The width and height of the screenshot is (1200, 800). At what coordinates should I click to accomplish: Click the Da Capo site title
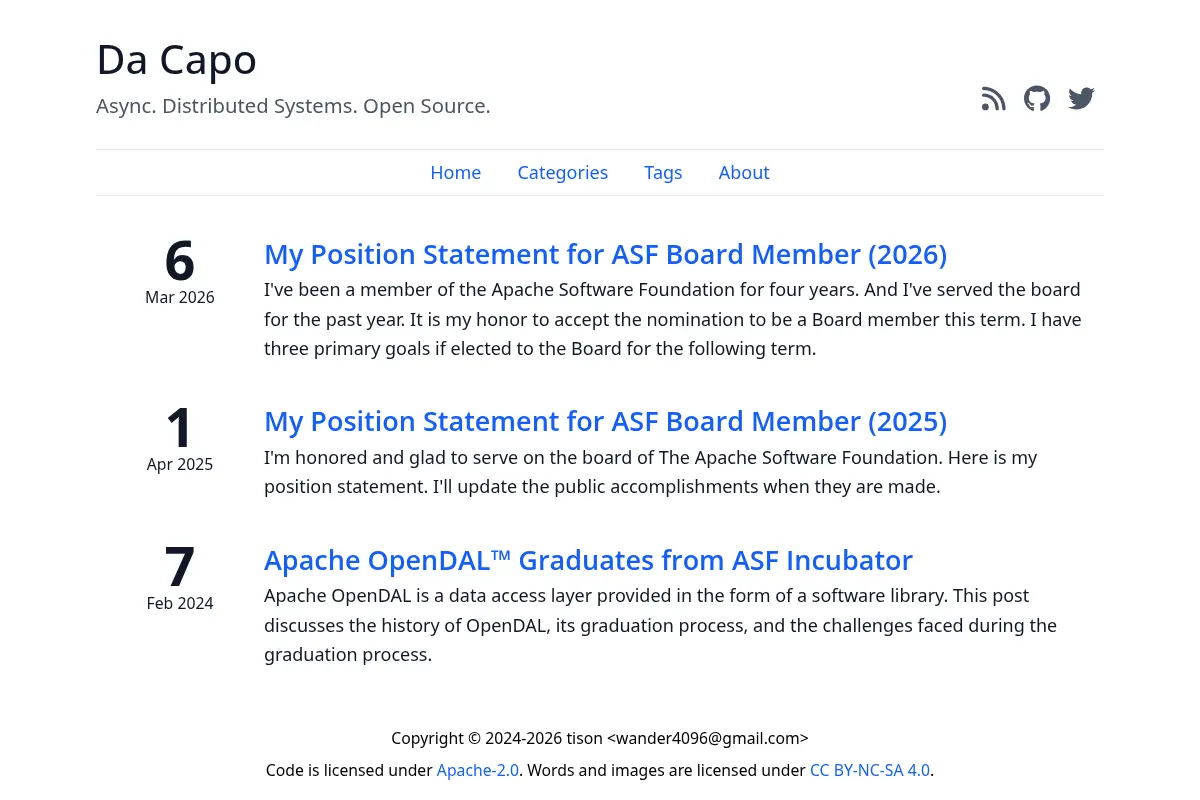(x=176, y=59)
